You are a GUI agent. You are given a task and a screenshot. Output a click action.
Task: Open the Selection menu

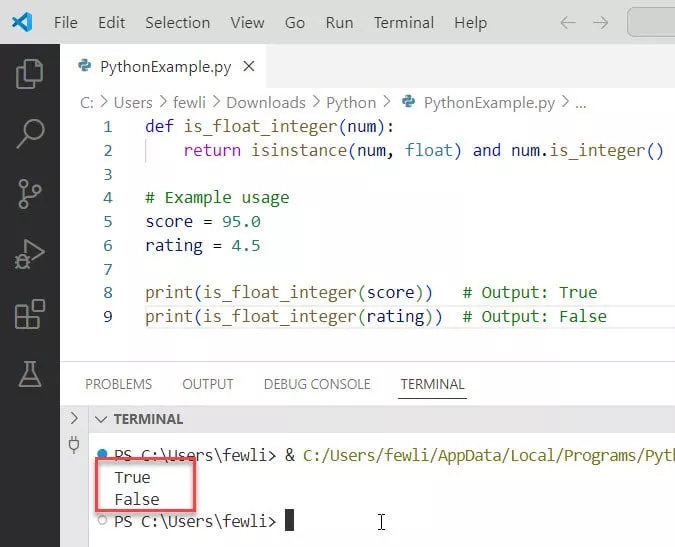[x=179, y=22]
